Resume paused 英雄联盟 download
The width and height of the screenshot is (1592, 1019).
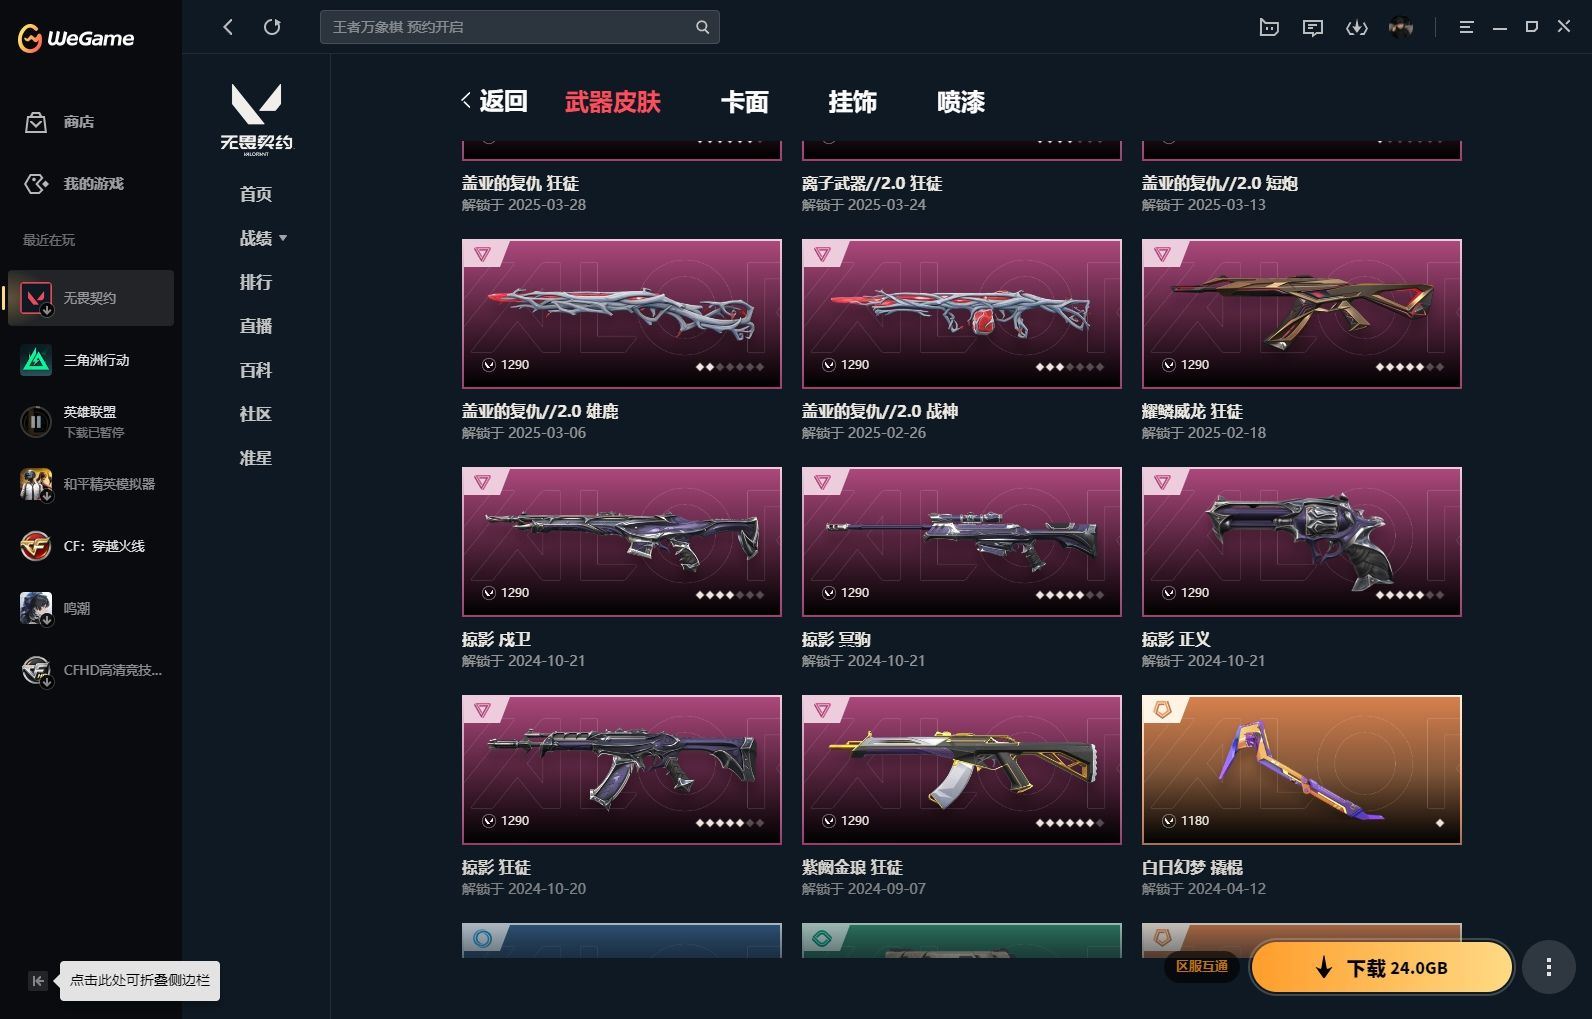pos(36,422)
